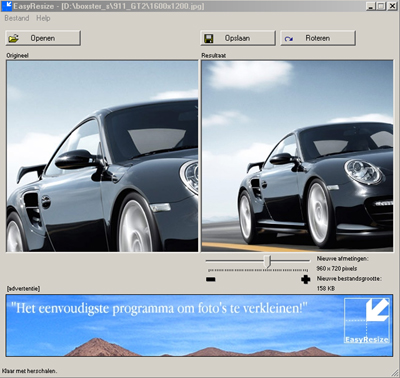Open the Help menu

43,18
